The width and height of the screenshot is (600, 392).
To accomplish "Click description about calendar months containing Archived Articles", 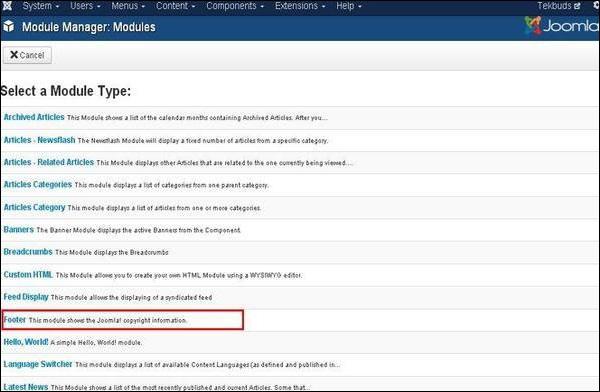I will click(x=197, y=118).
